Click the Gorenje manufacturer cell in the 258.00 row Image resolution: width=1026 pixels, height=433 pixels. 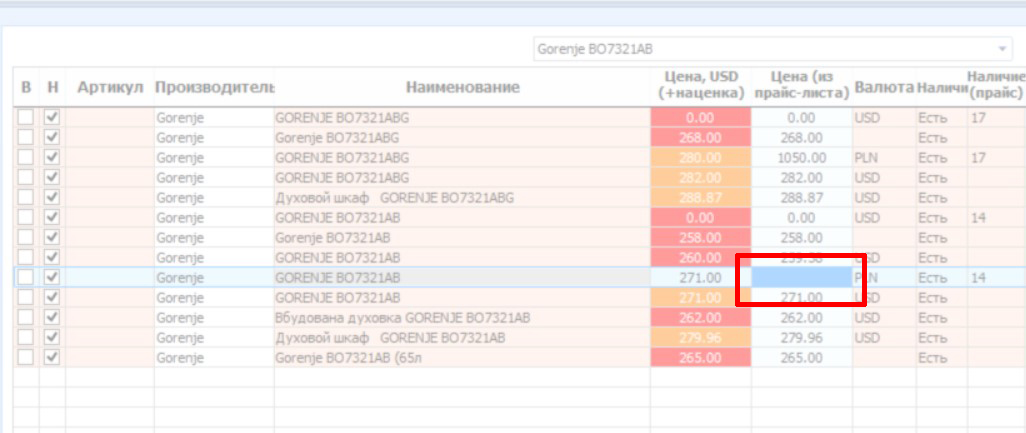pos(214,237)
